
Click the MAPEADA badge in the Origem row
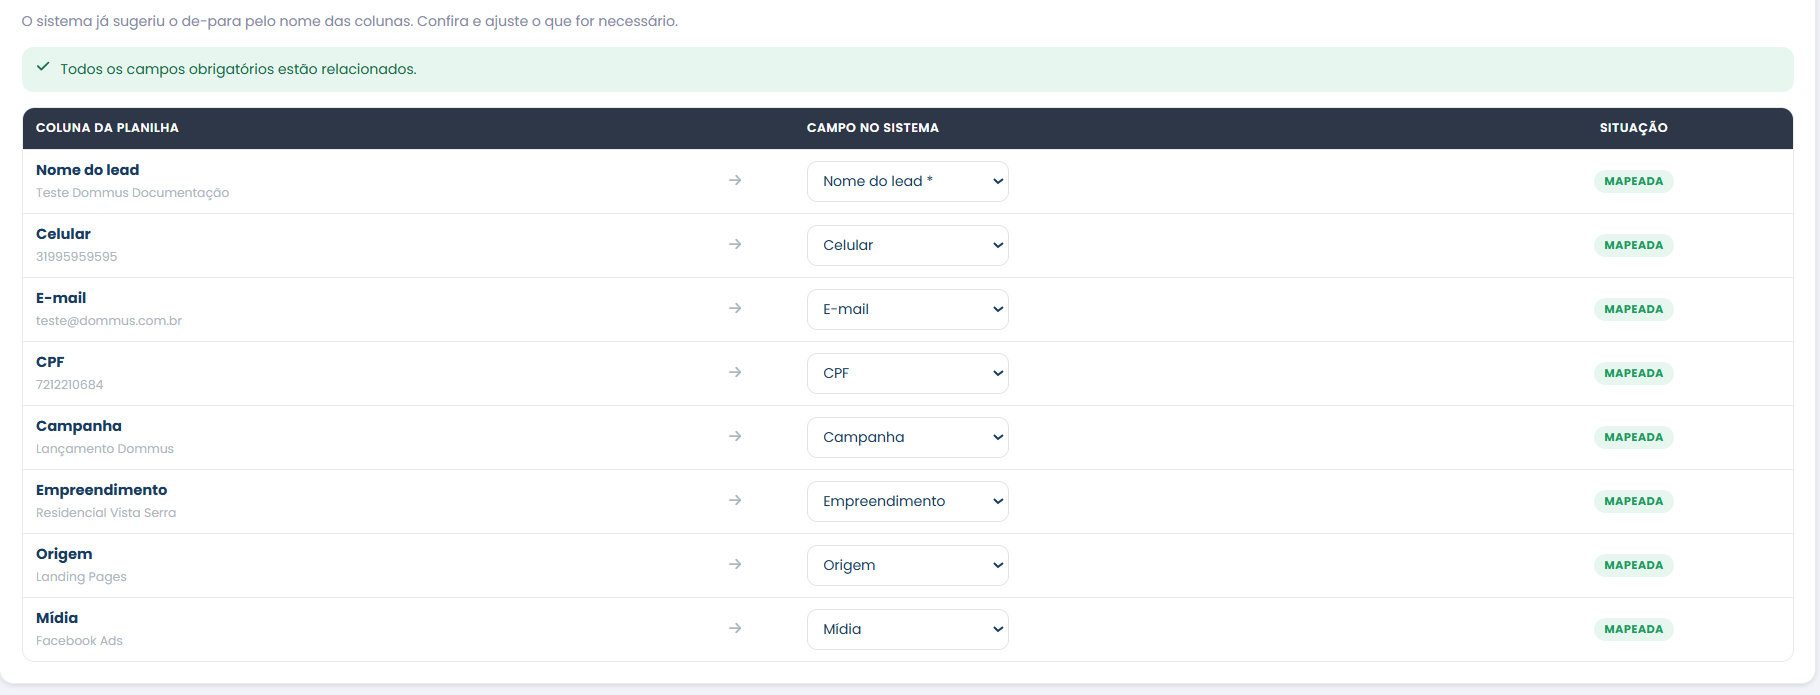pos(1633,565)
